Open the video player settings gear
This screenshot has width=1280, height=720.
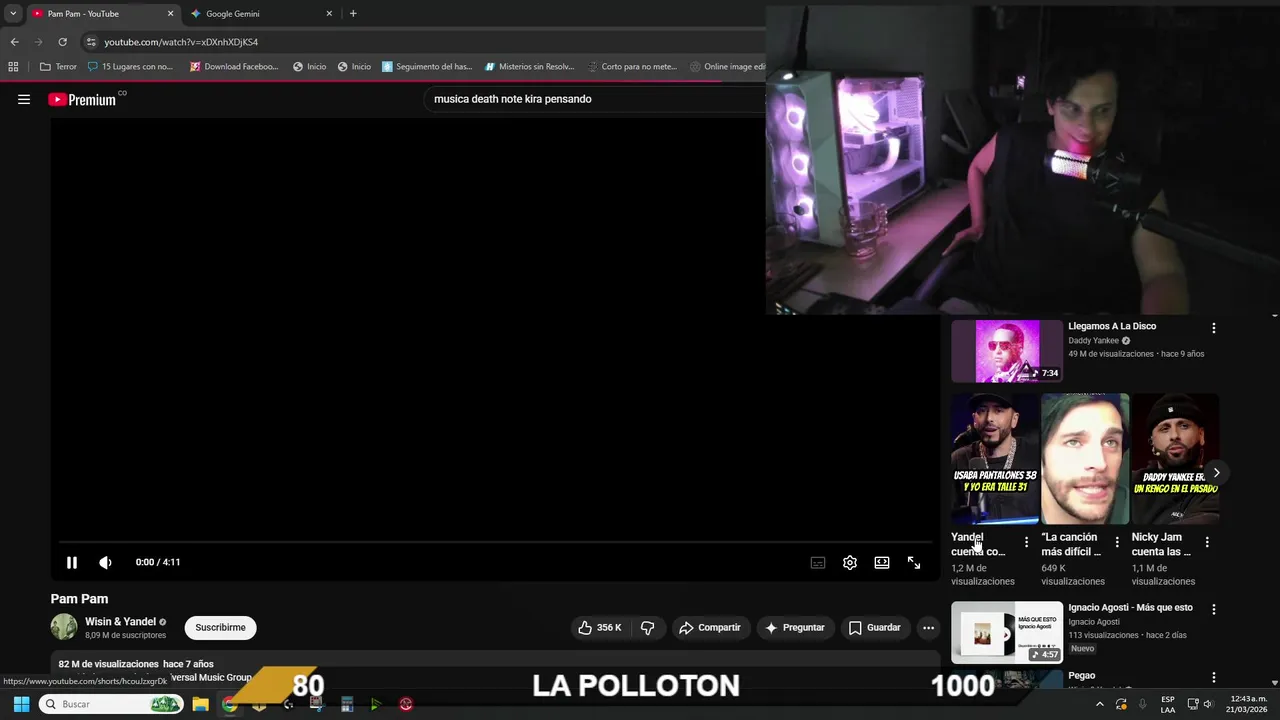850,562
